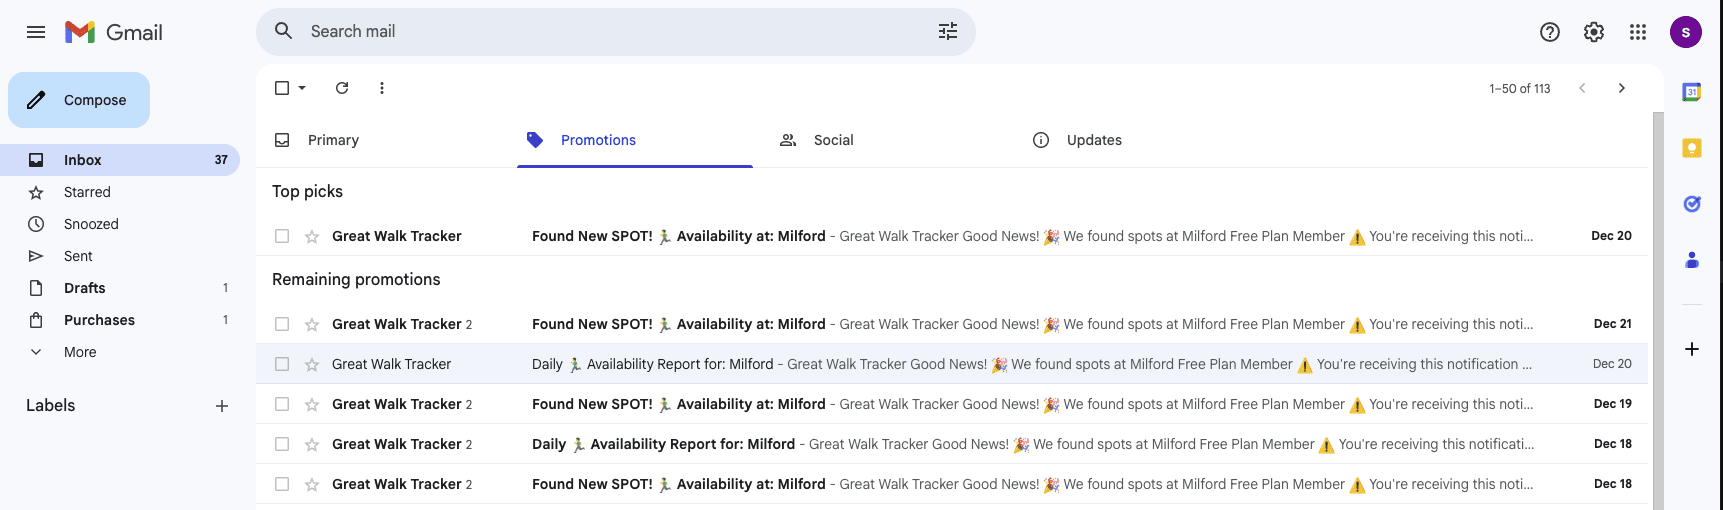Screen dimensions: 1723x510
Task: Open the select dropdown arrow
Action: [302, 88]
